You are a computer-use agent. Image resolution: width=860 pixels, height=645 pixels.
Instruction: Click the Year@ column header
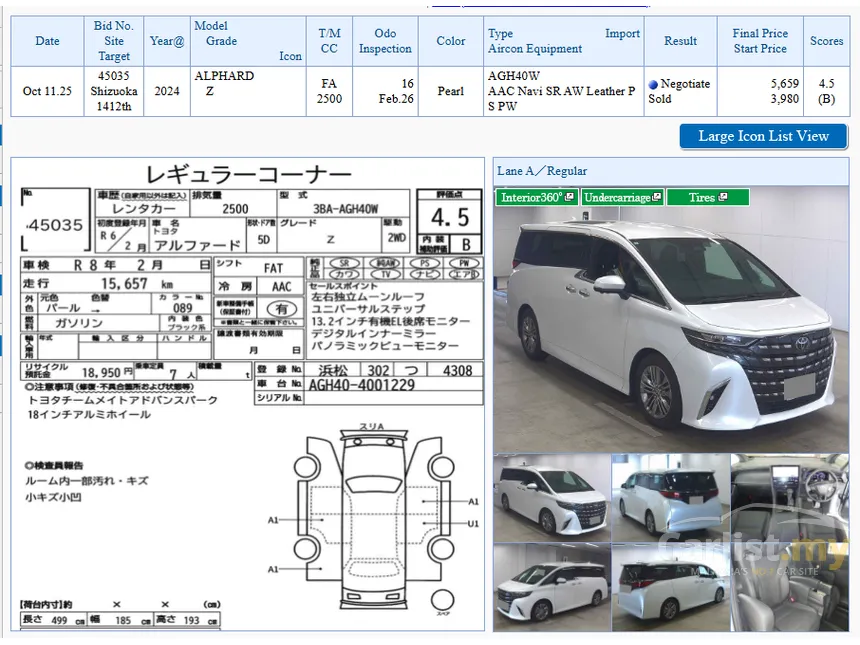coord(167,41)
